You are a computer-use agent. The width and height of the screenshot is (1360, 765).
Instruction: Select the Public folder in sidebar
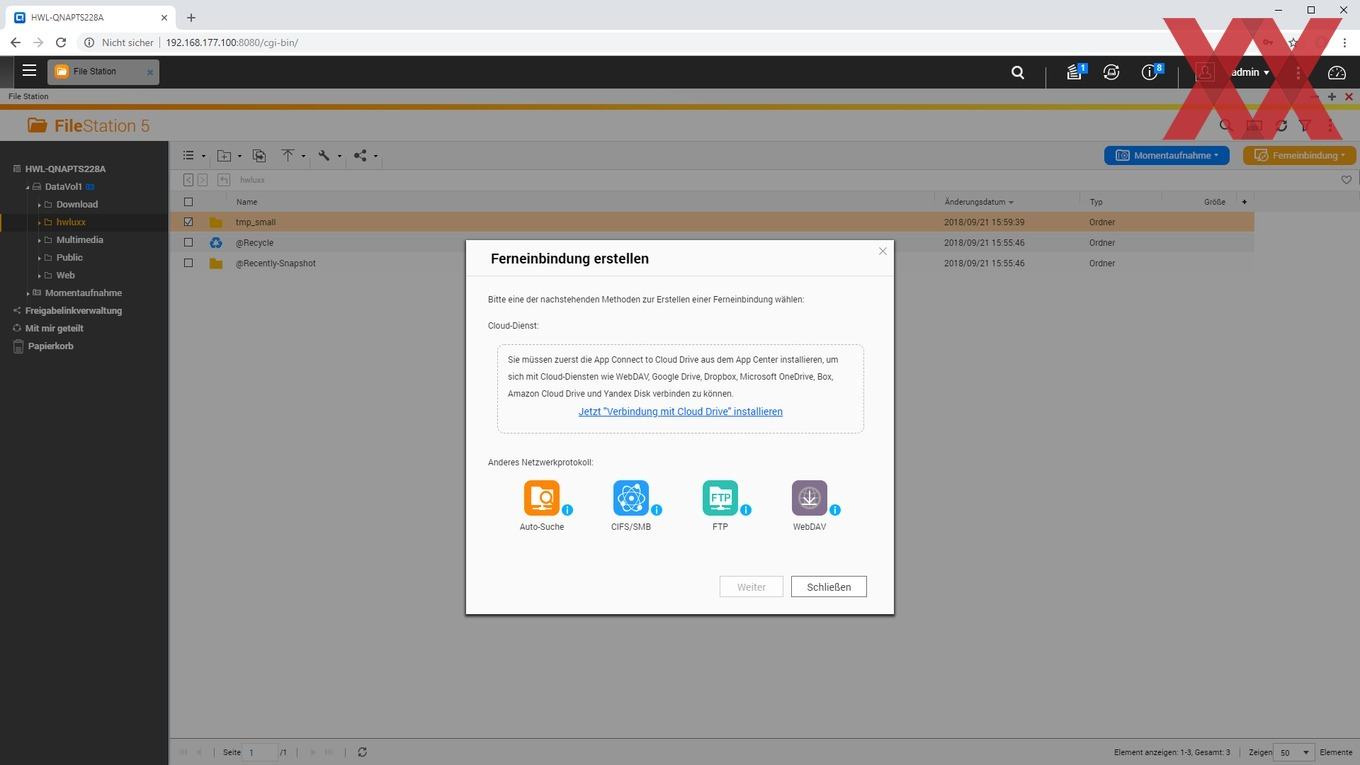pos(69,257)
